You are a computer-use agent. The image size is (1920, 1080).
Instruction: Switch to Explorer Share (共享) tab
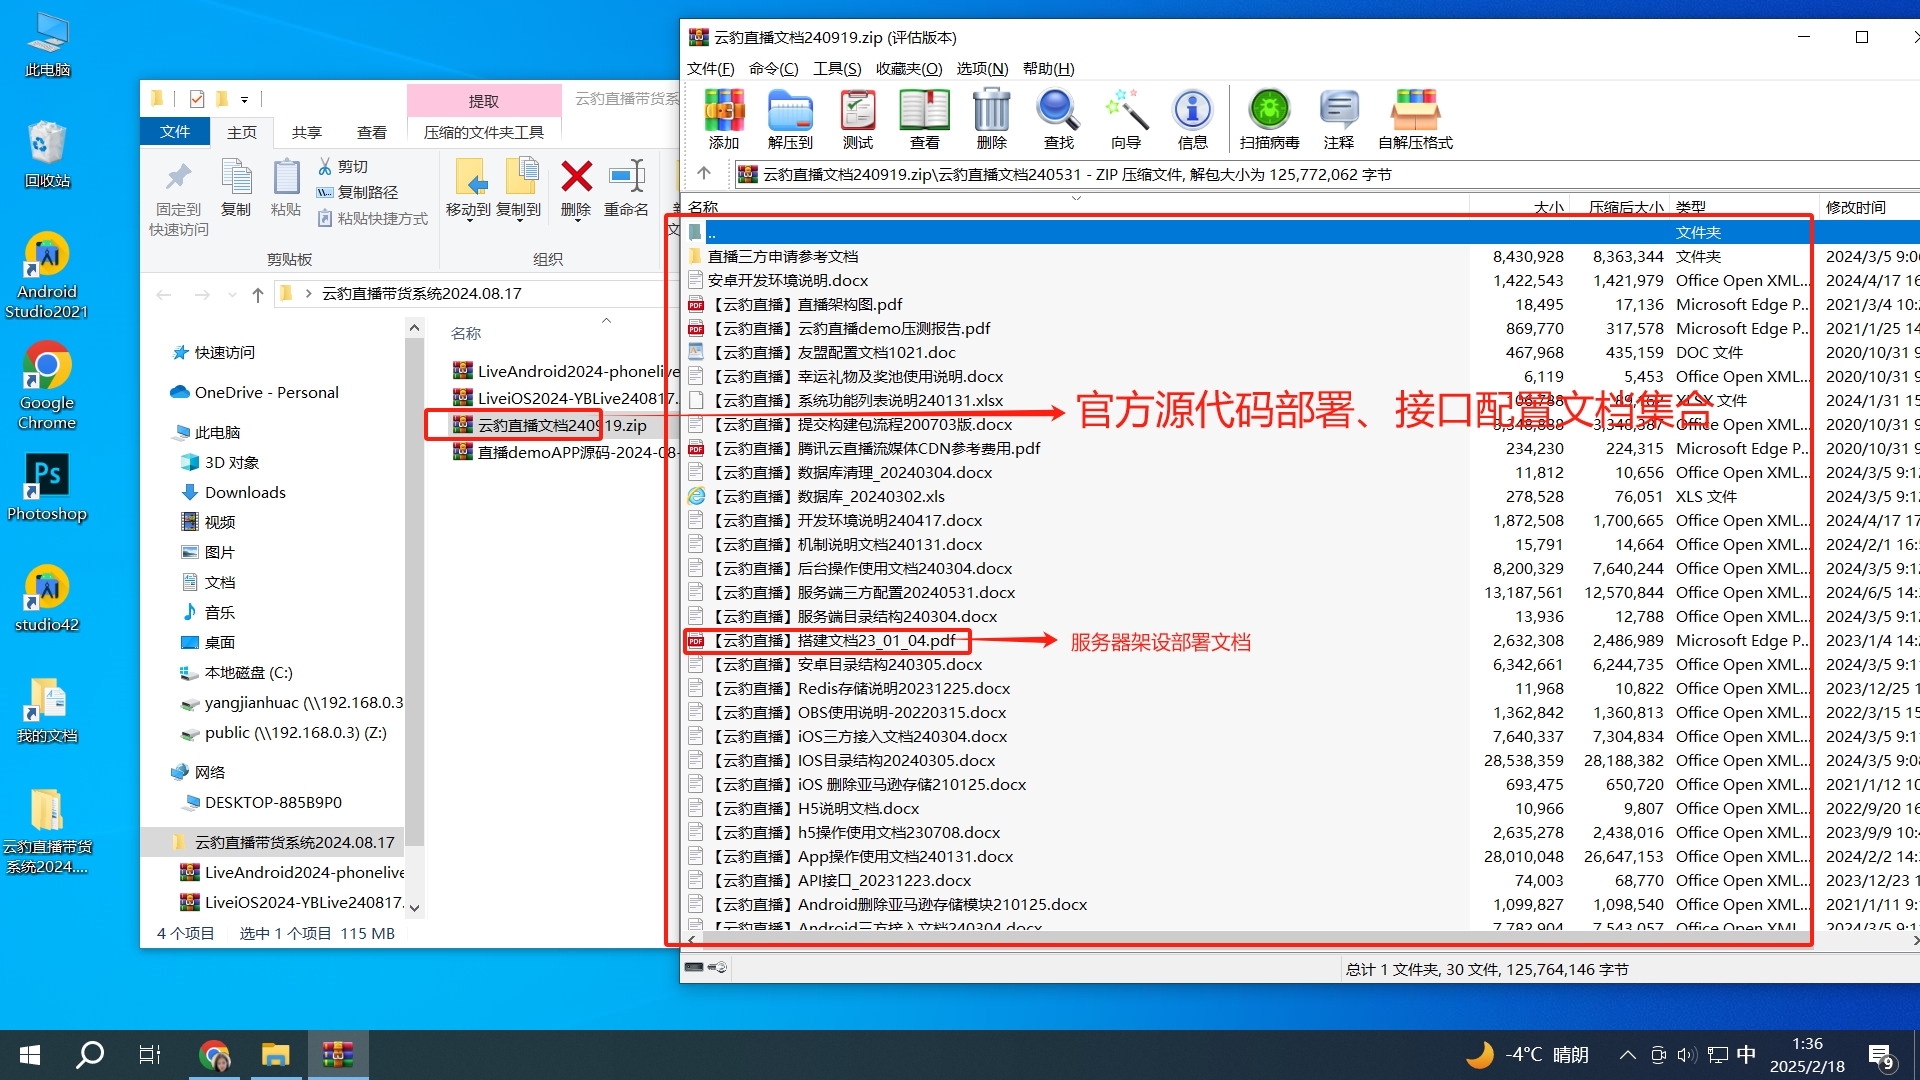(307, 132)
